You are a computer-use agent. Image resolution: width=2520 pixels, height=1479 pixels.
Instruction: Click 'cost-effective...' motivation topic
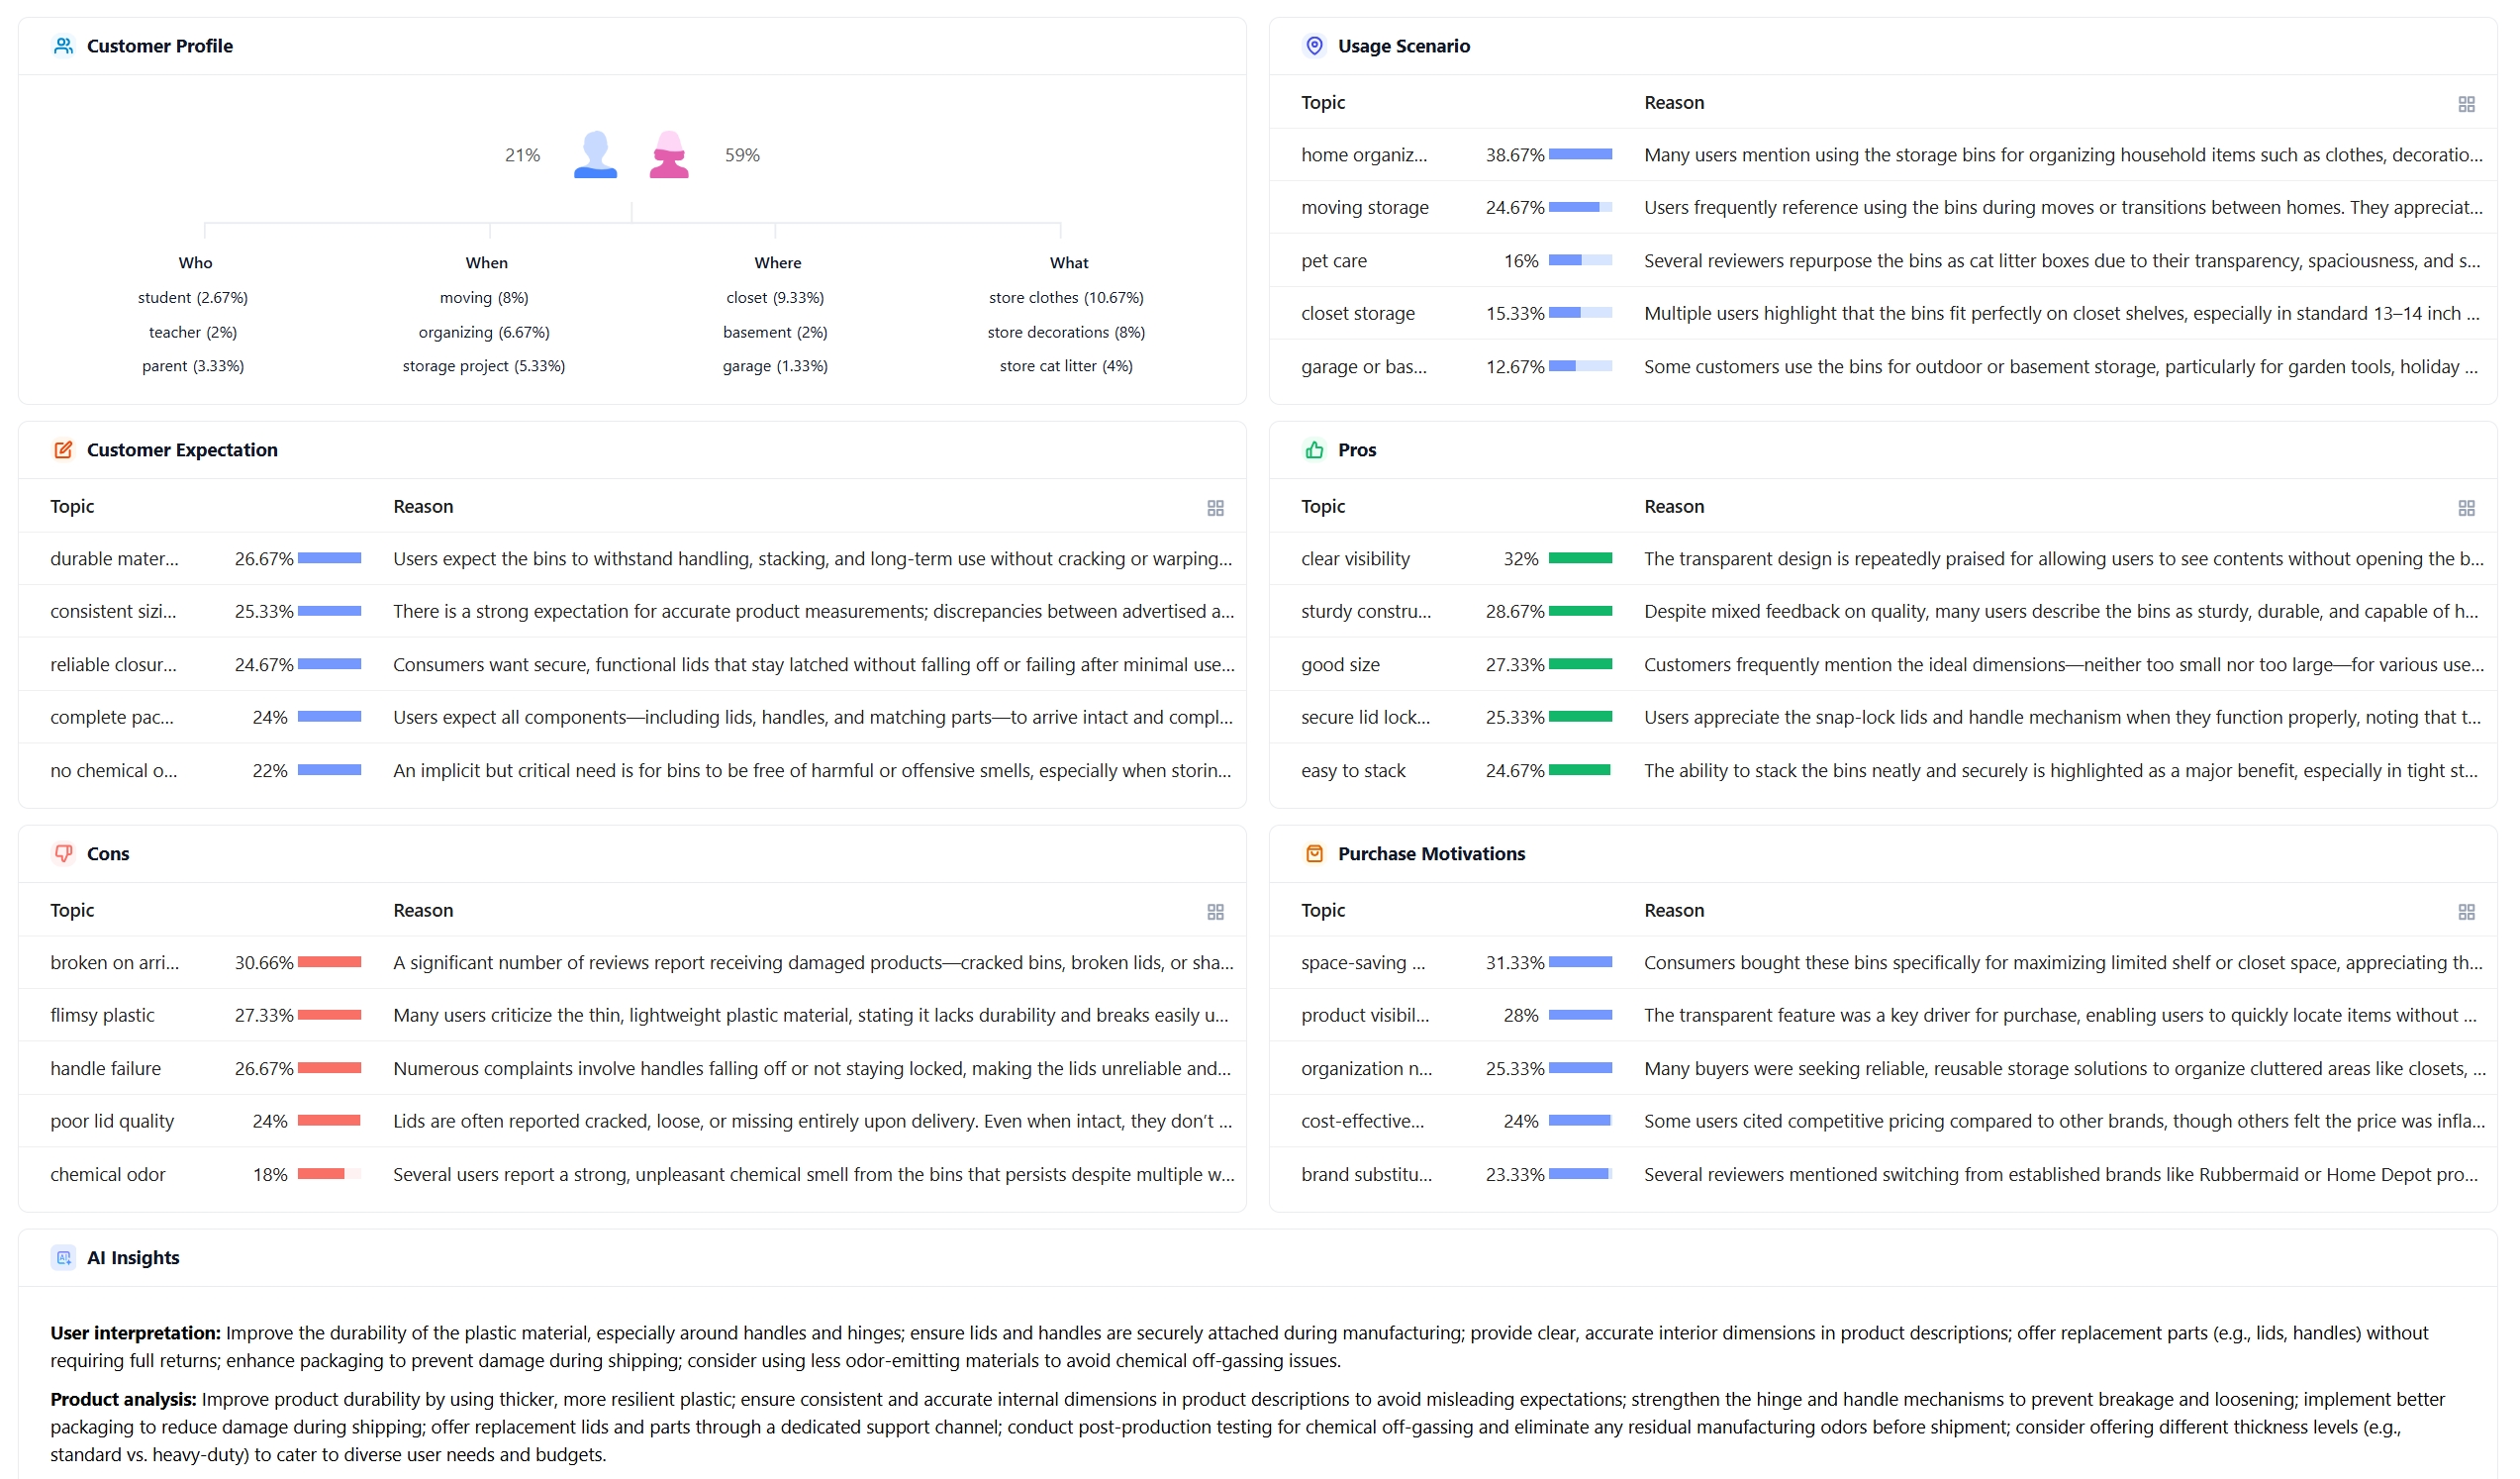pyautogui.click(x=1362, y=1121)
